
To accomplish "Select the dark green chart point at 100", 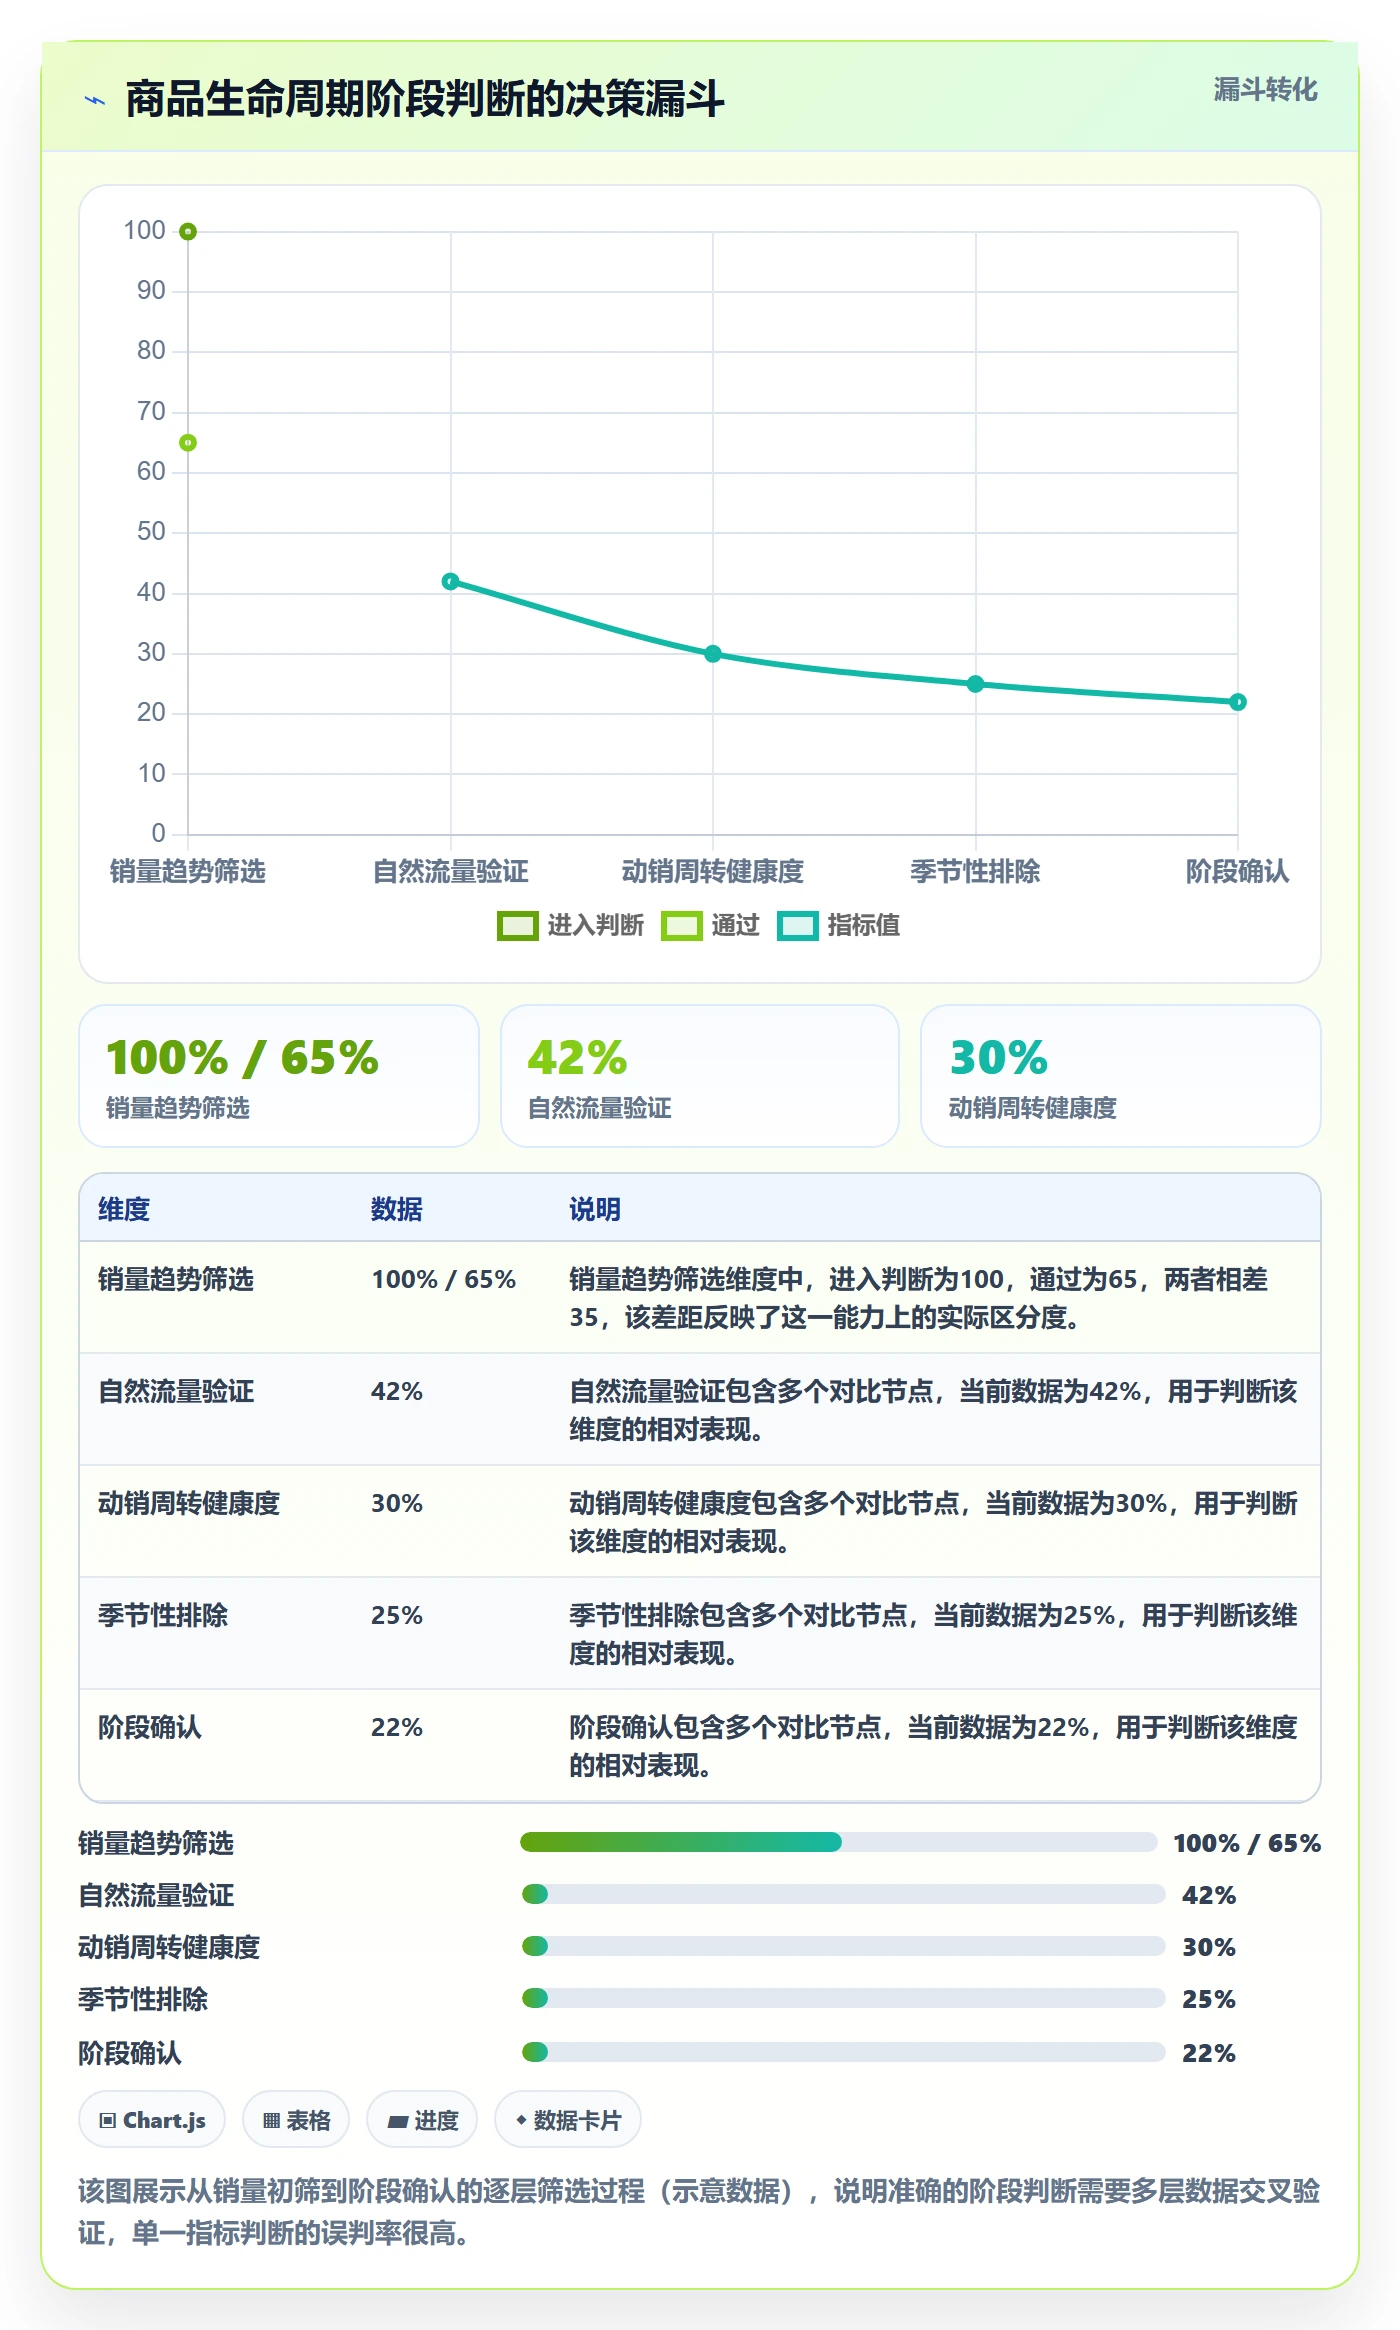I will 188,232.
